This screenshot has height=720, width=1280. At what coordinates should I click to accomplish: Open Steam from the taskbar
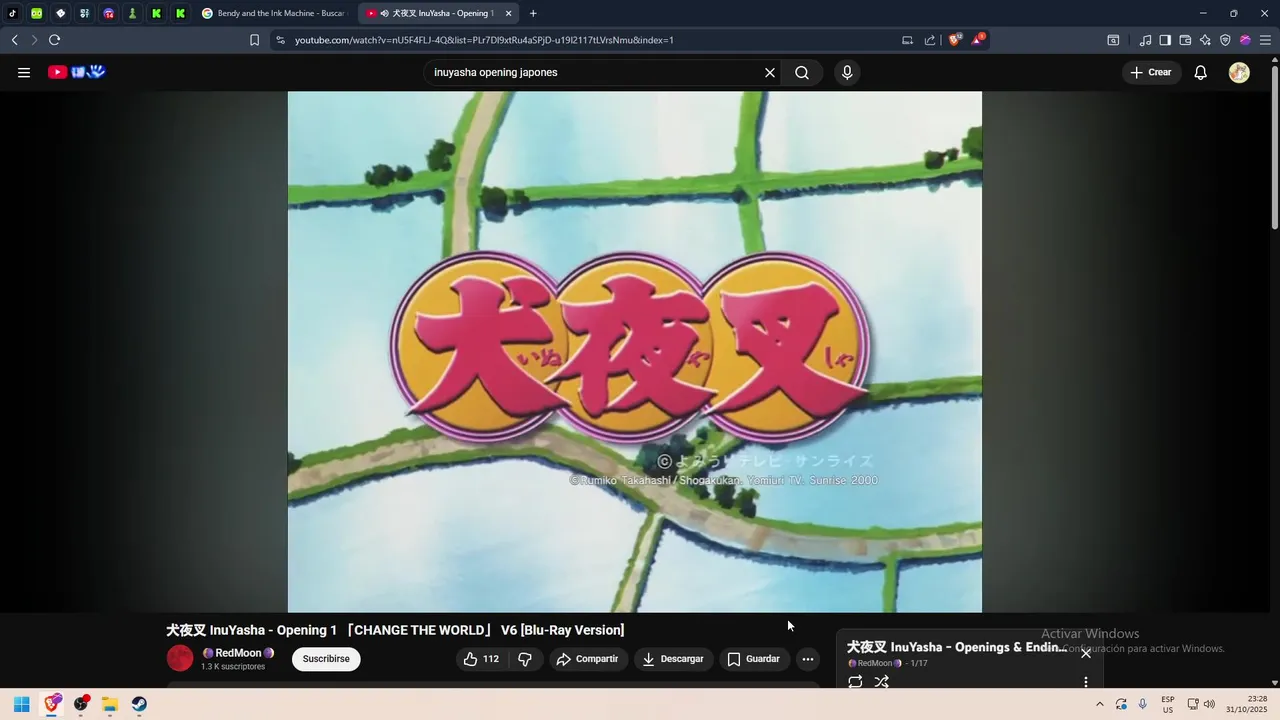click(x=139, y=704)
